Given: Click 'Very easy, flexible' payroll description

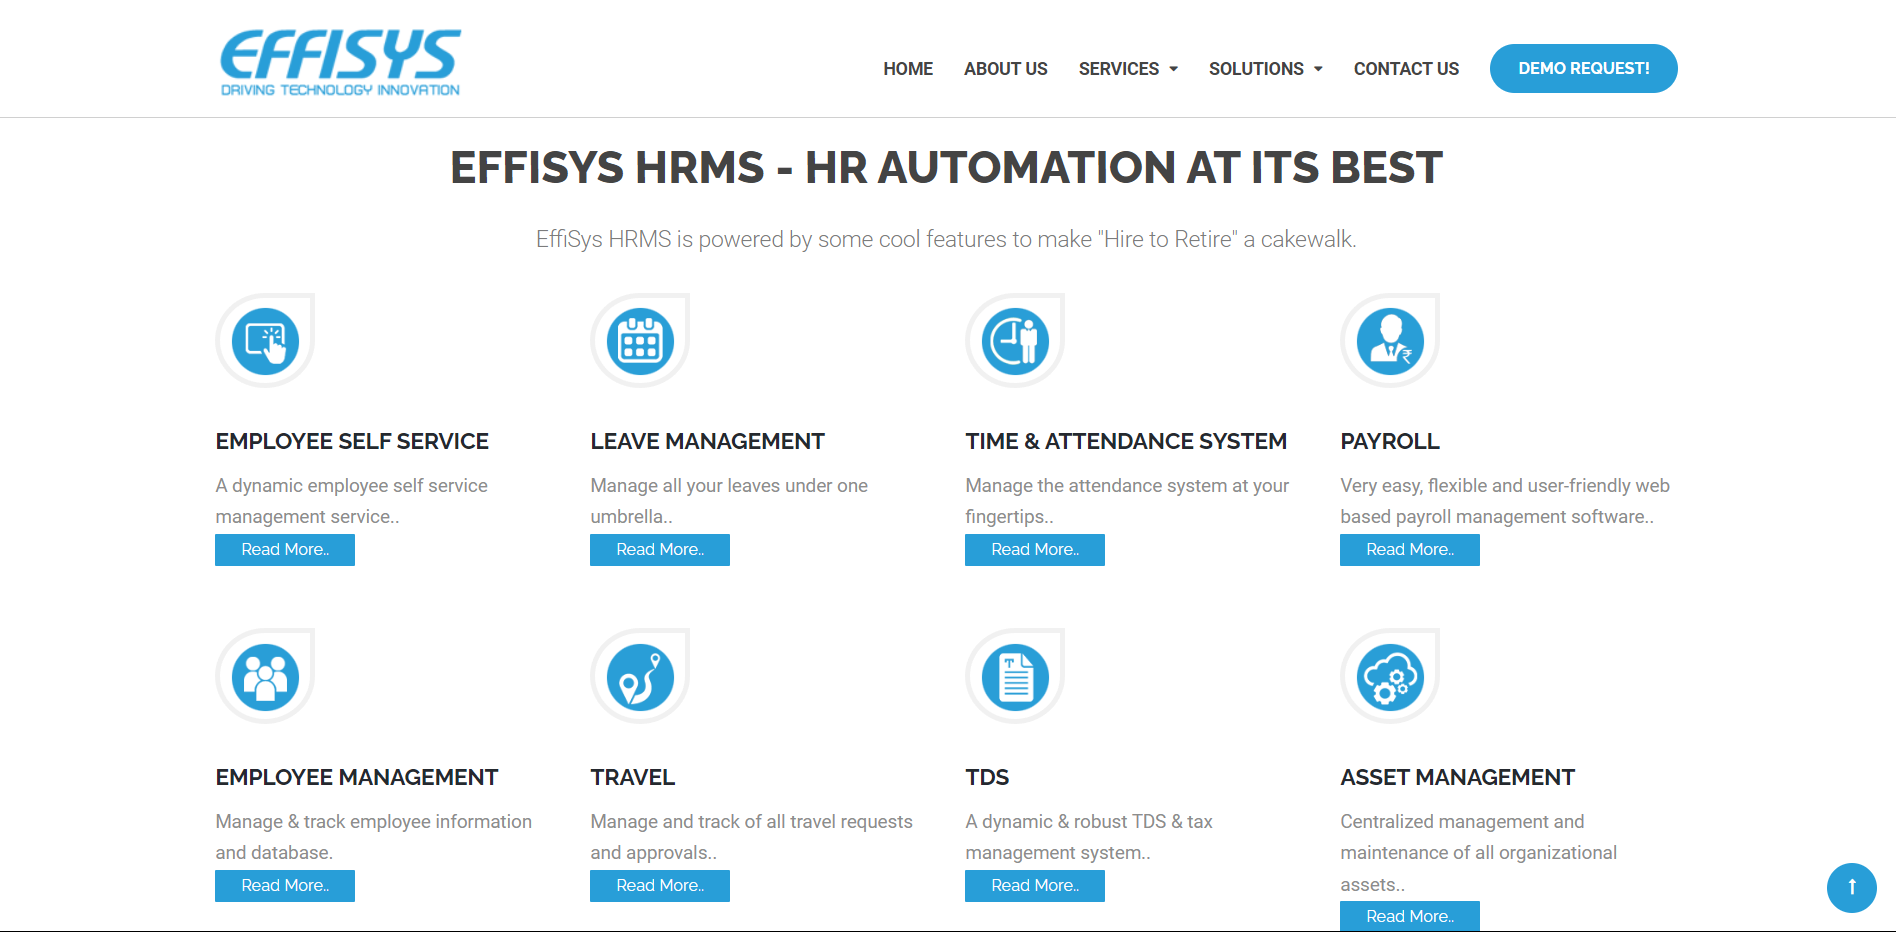Looking at the screenshot, I should [1505, 501].
